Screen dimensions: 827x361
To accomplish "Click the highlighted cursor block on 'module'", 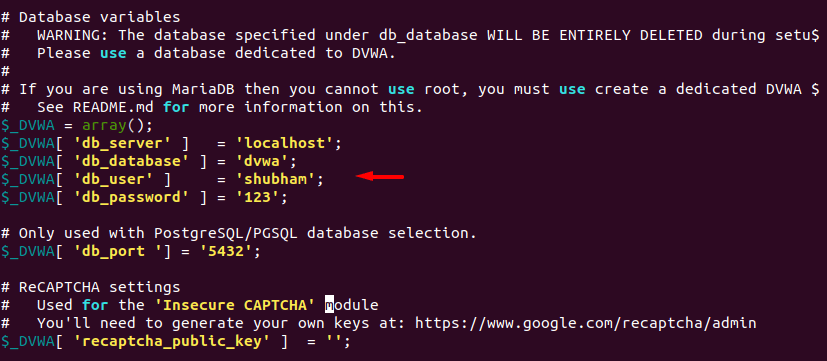I will 329,305.
